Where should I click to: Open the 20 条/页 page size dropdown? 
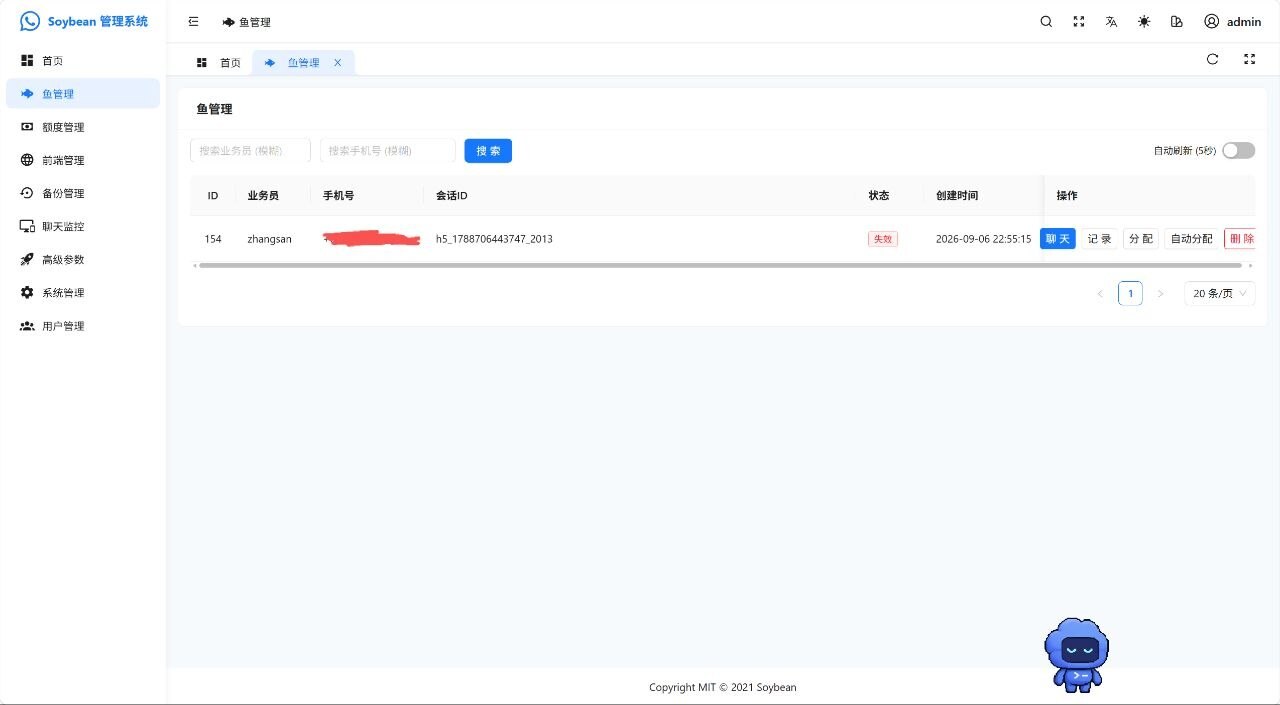pyautogui.click(x=1220, y=294)
